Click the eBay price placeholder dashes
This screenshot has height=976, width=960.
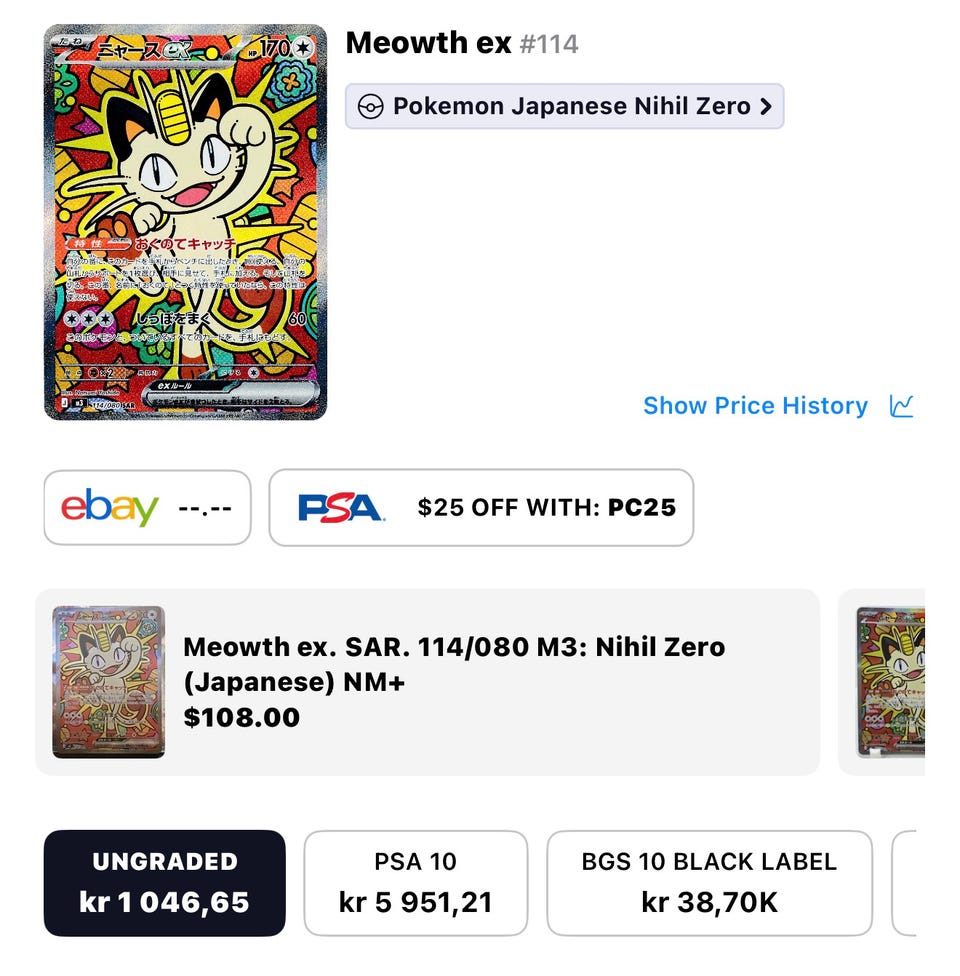[205, 508]
